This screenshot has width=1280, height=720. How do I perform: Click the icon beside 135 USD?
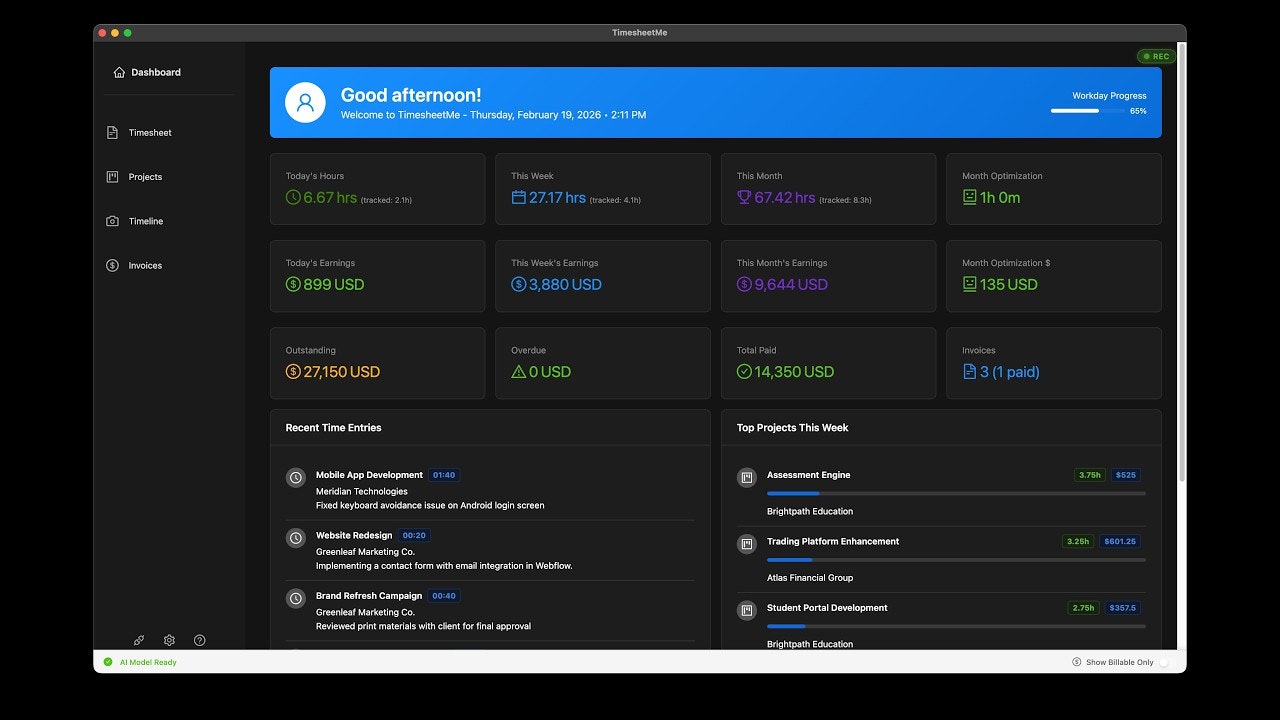point(969,285)
